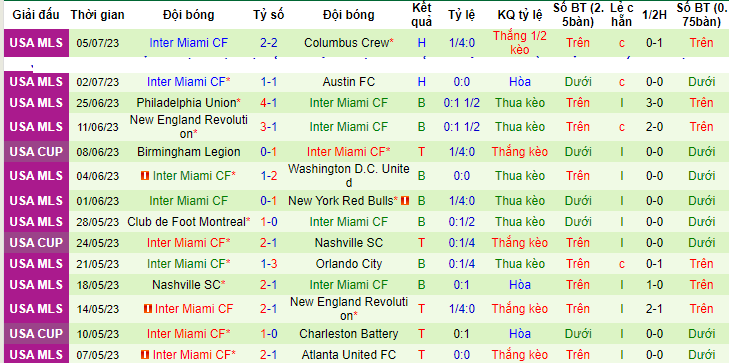729x363 pixels.
Task: Select Club de Foot Montreal team name
Action: point(186,222)
